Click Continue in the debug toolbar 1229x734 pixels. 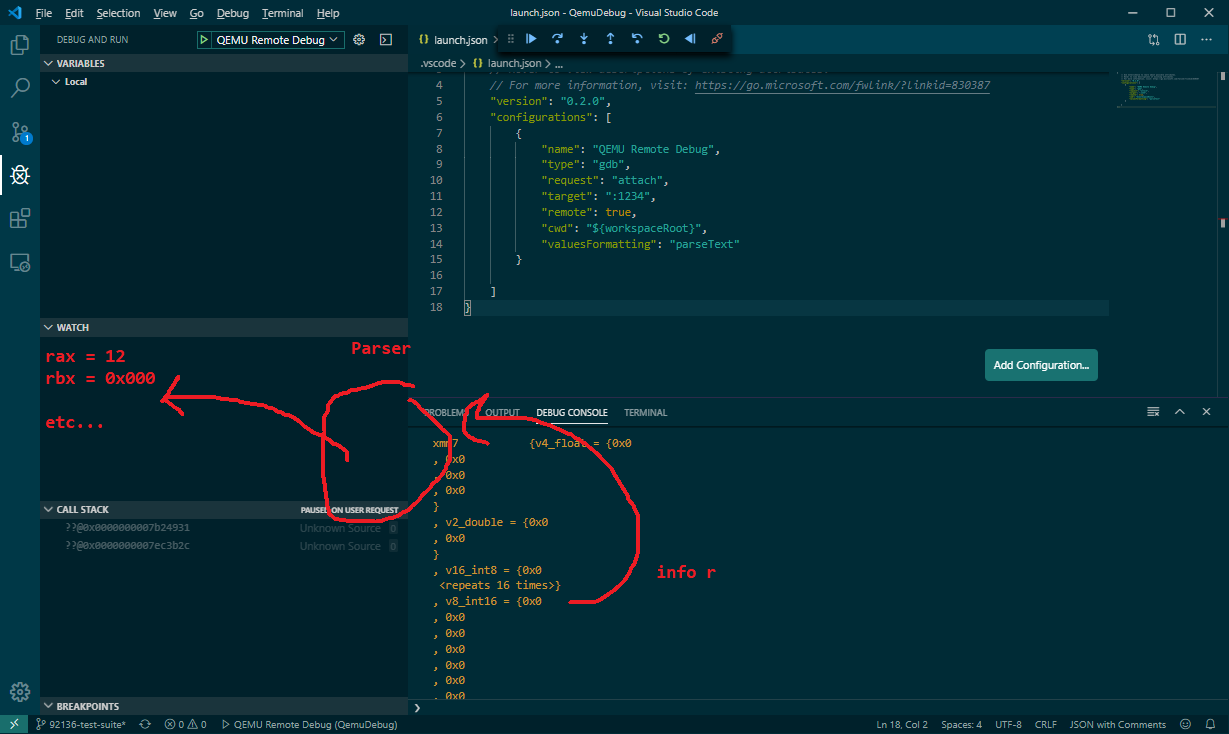click(x=531, y=39)
